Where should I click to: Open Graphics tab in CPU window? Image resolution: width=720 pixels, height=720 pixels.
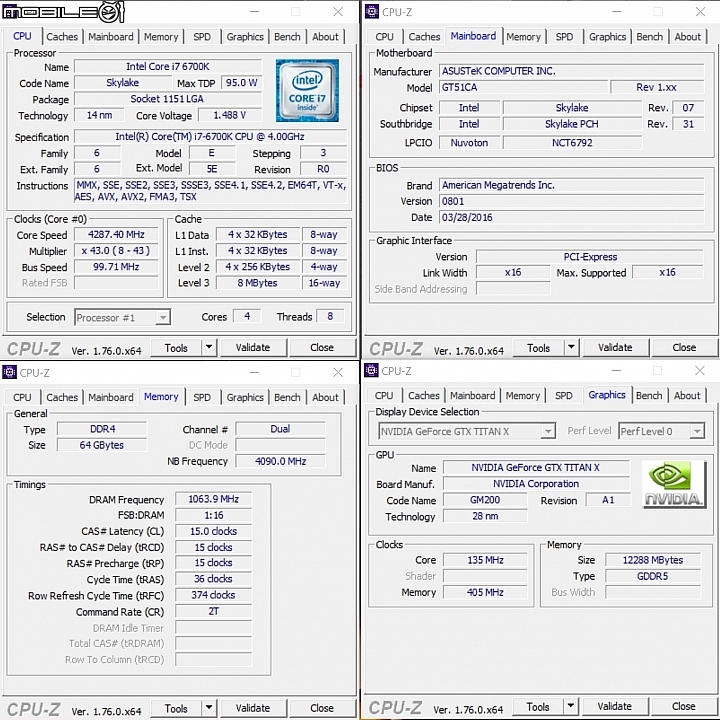coord(245,37)
